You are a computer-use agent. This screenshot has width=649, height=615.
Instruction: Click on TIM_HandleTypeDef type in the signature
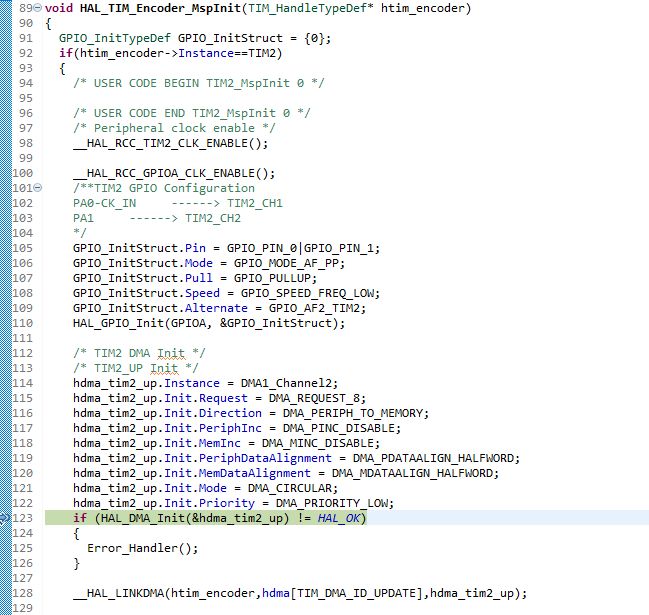[310, 8]
